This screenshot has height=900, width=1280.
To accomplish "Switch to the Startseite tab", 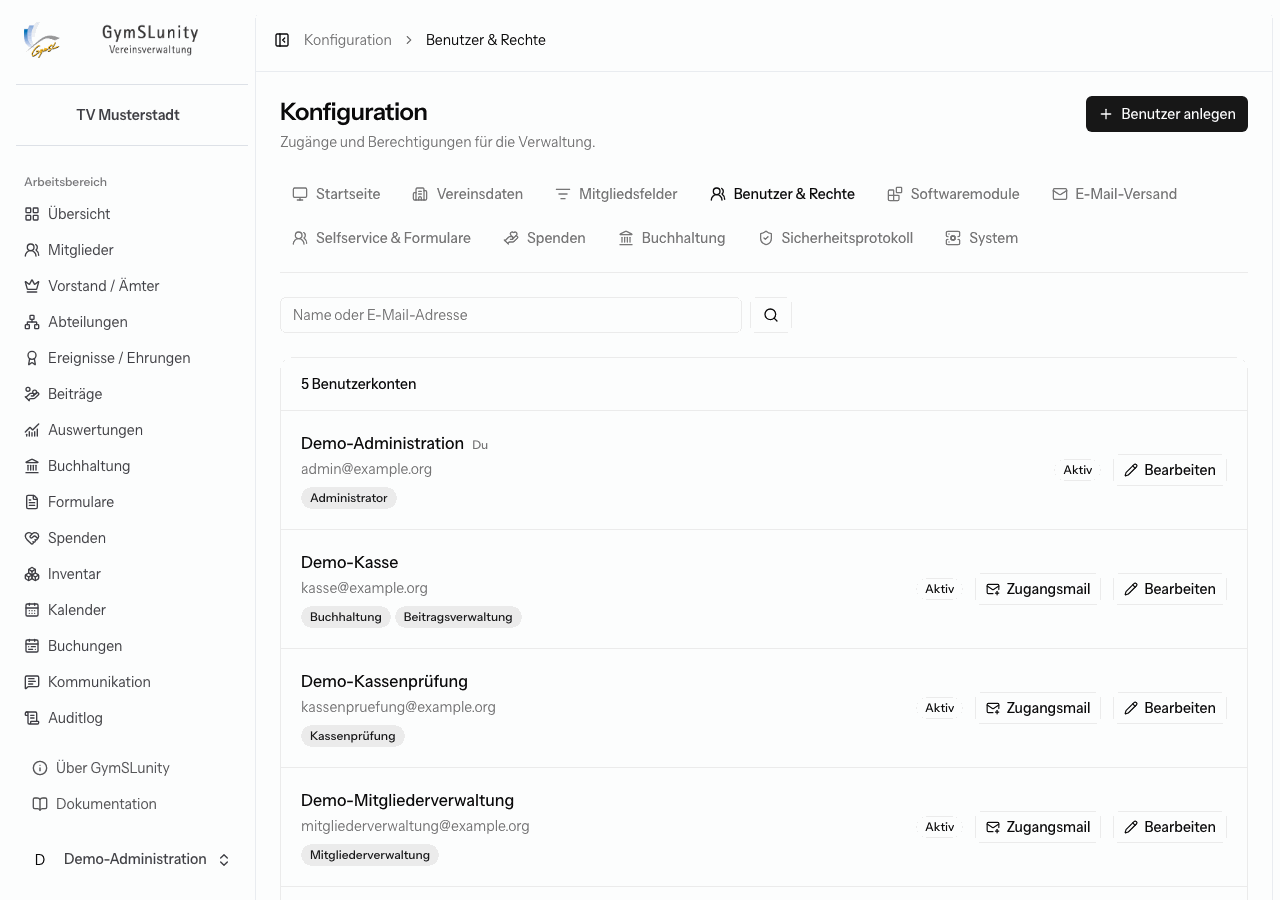I will click(x=336, y=194).
